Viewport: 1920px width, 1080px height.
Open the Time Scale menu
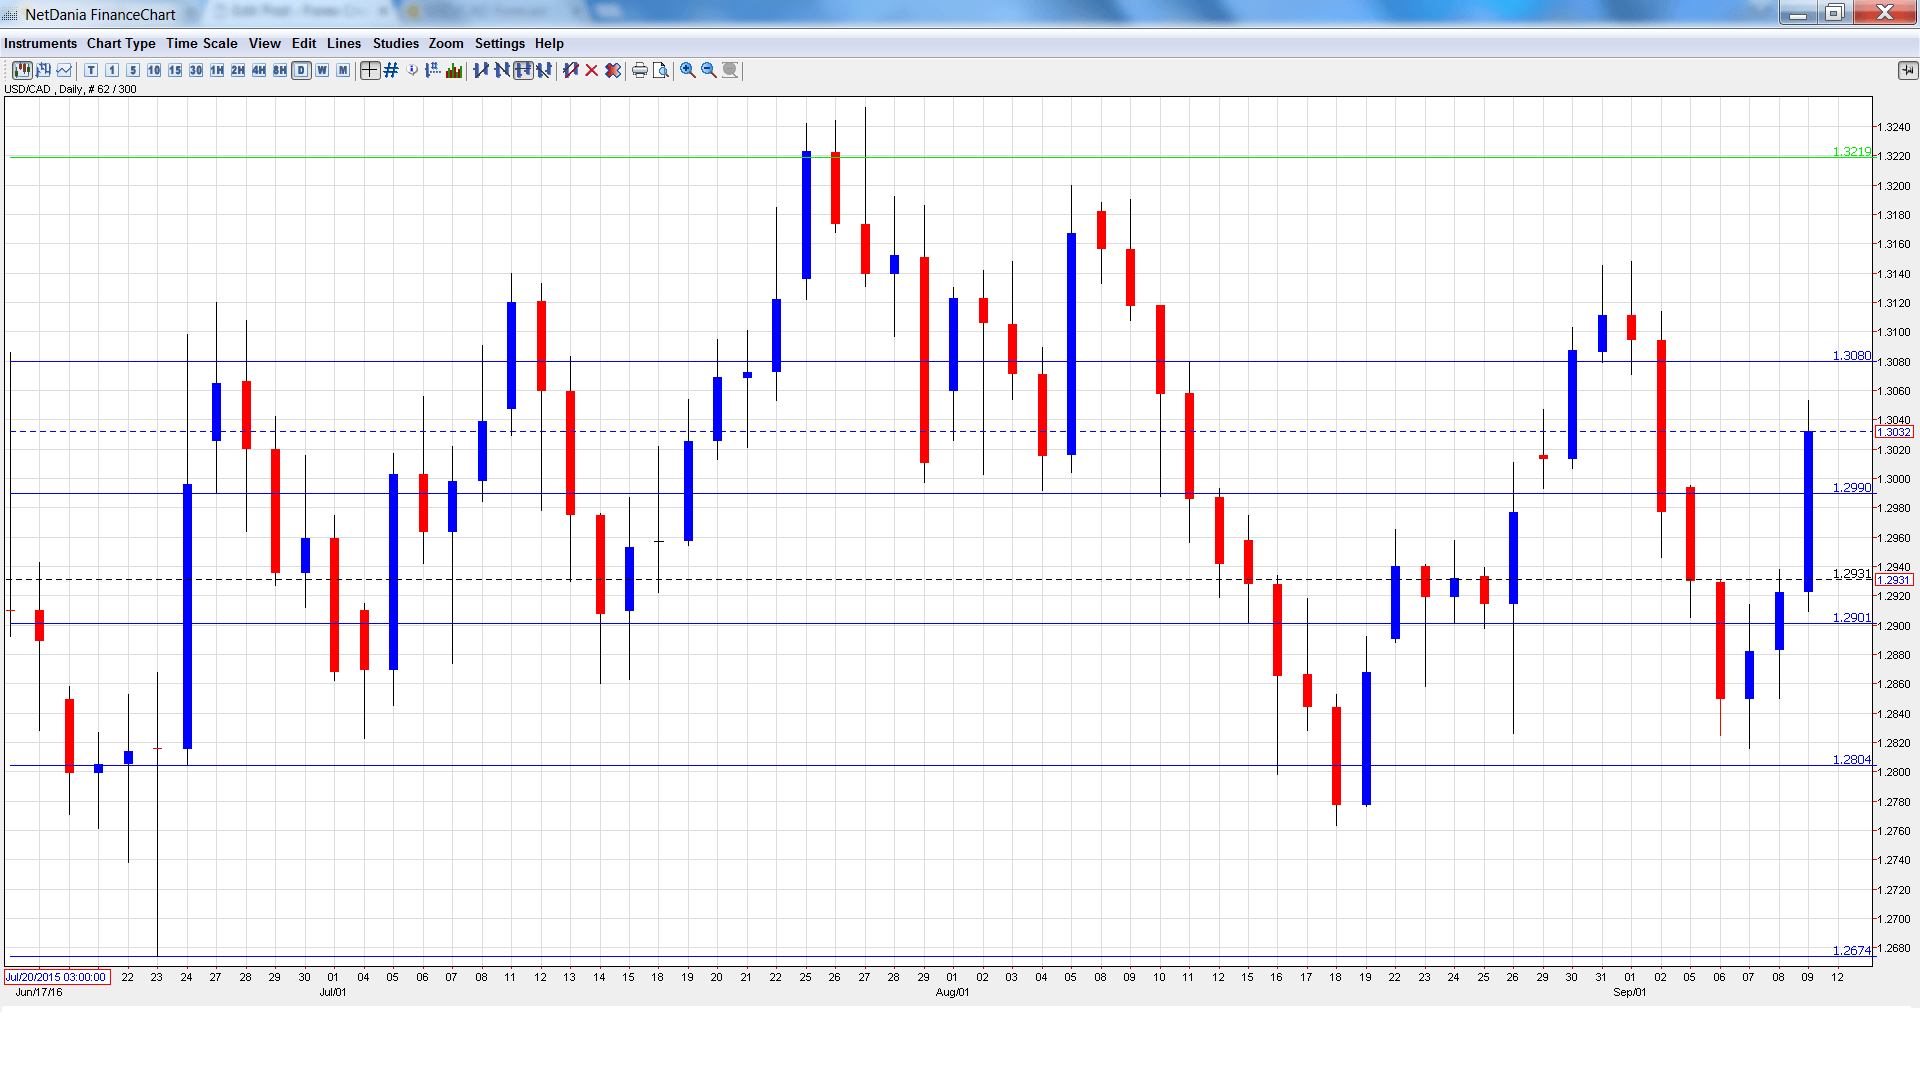click(x=201, y=43)
